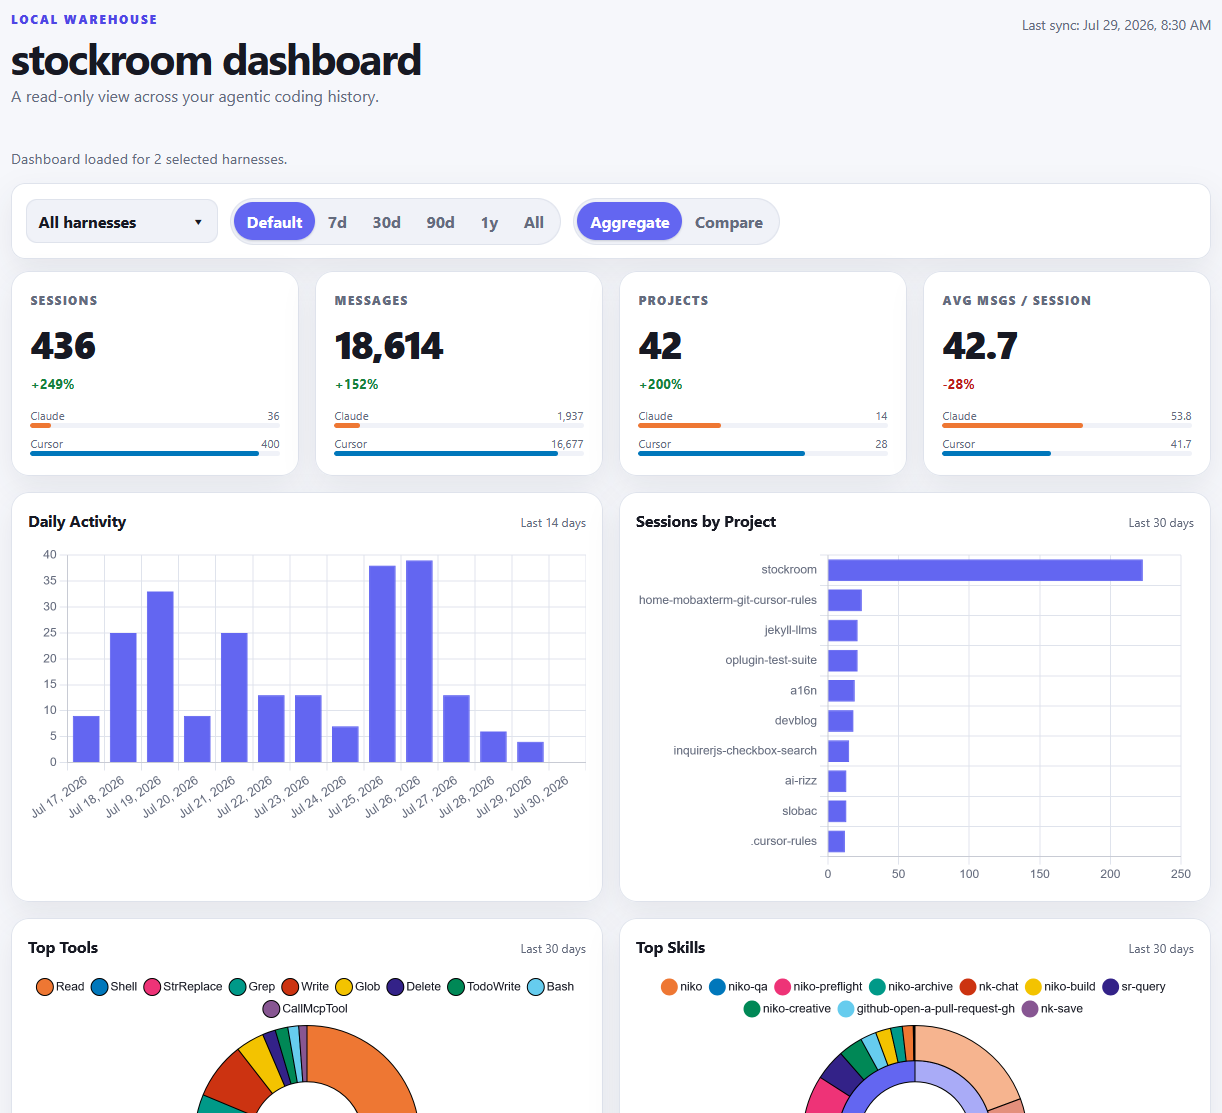This screenshot has height=1113, width=1222.
Task: Select Compare view mode
Action: click(x=729, y=222)
